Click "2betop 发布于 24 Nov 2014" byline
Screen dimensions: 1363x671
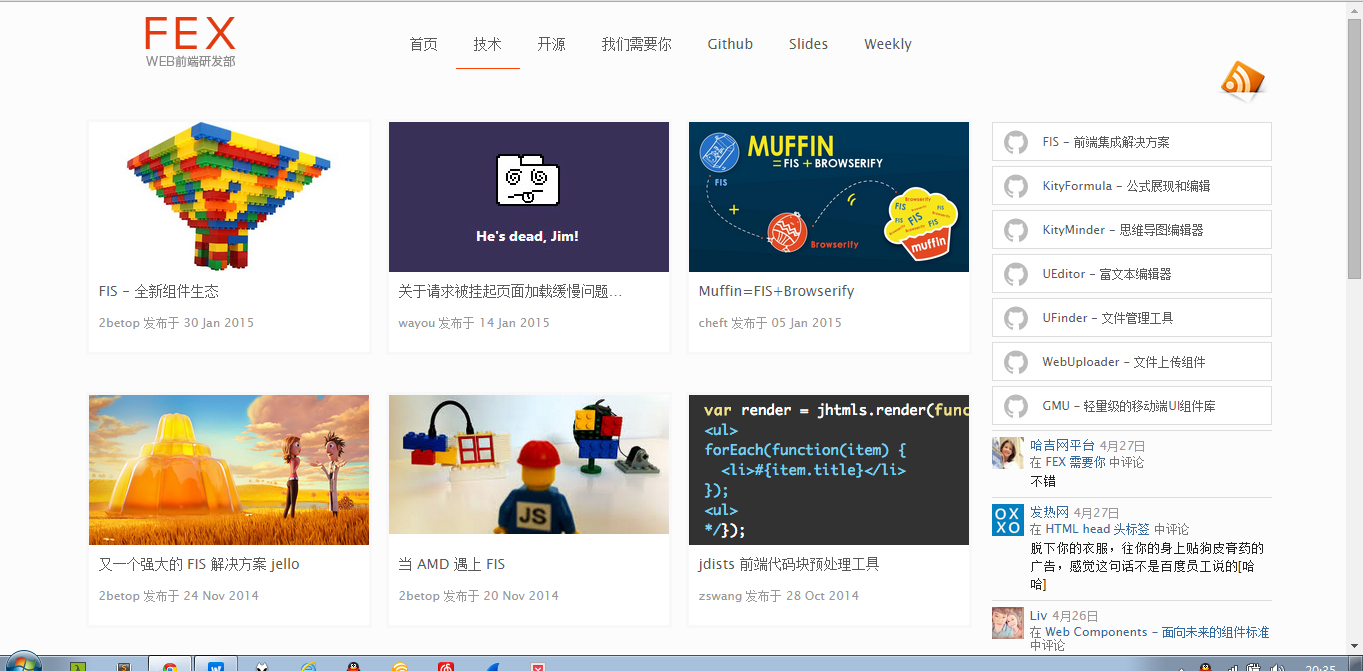click(x=178, y=596)
